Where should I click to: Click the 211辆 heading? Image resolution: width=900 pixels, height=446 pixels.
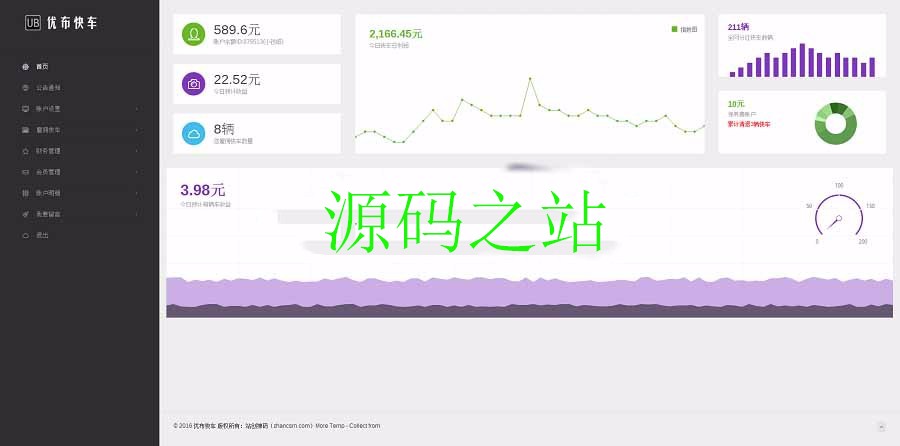738,27
